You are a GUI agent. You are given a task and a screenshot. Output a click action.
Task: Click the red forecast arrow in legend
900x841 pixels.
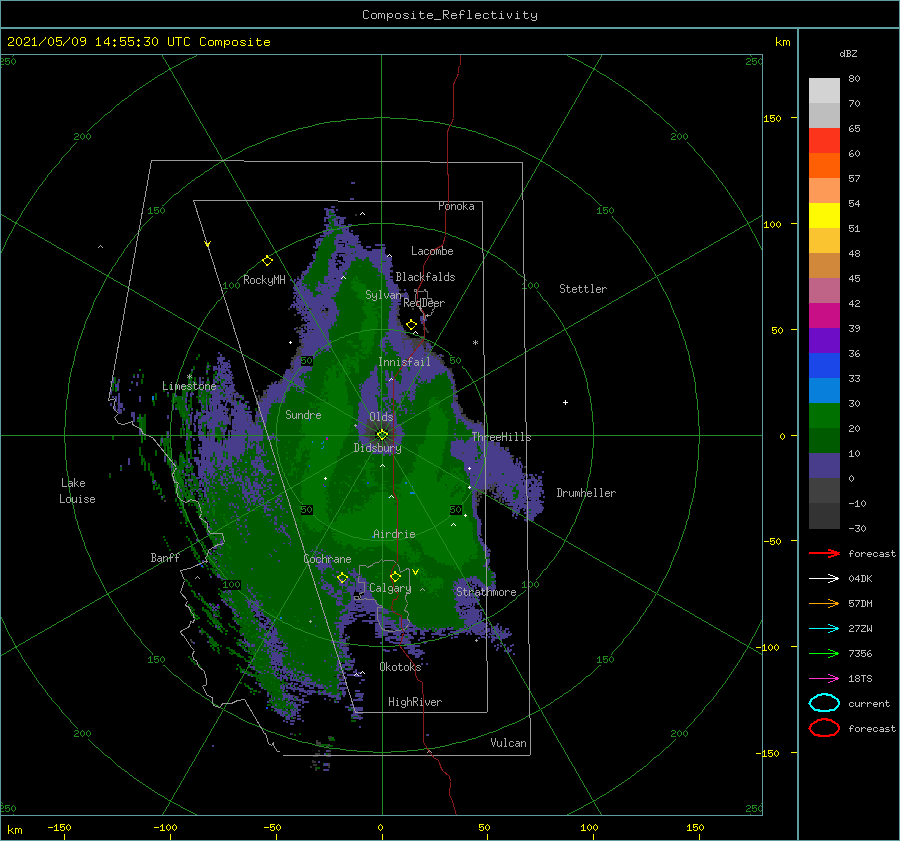tap(824, 553)
